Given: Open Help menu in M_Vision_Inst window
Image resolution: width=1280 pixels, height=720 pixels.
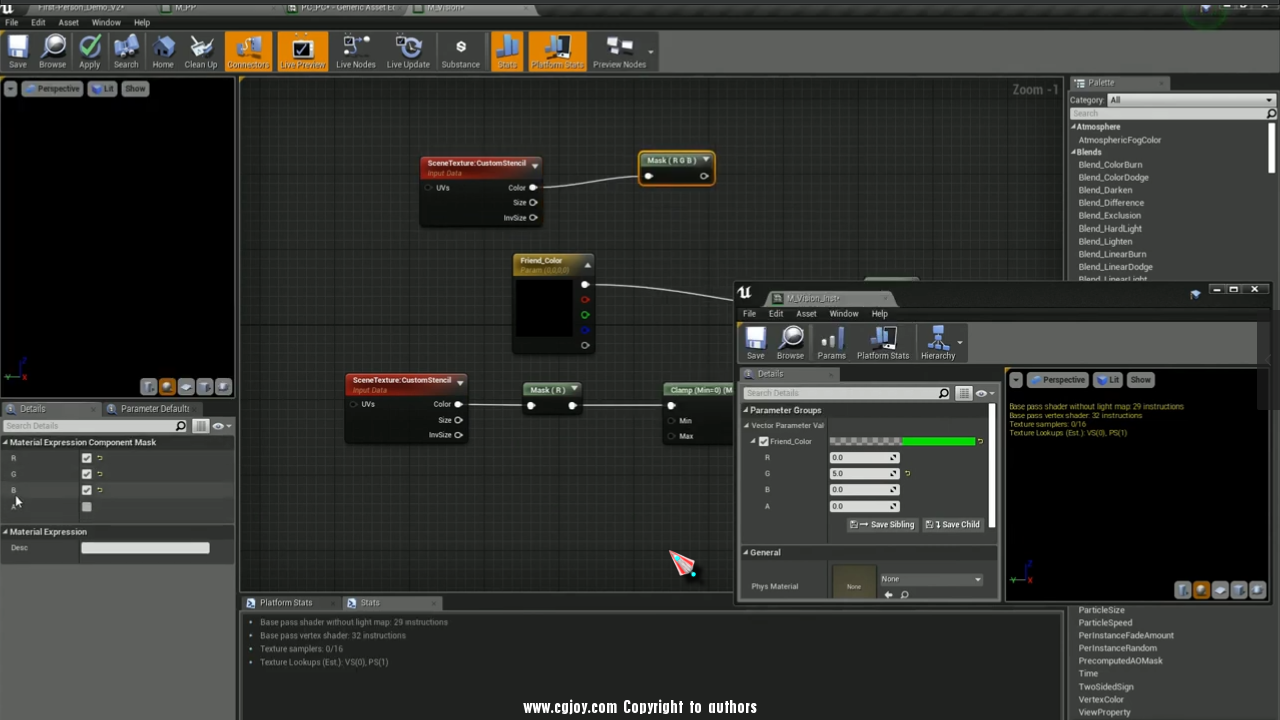Looking at the screenshot, I should pos(879,314).
